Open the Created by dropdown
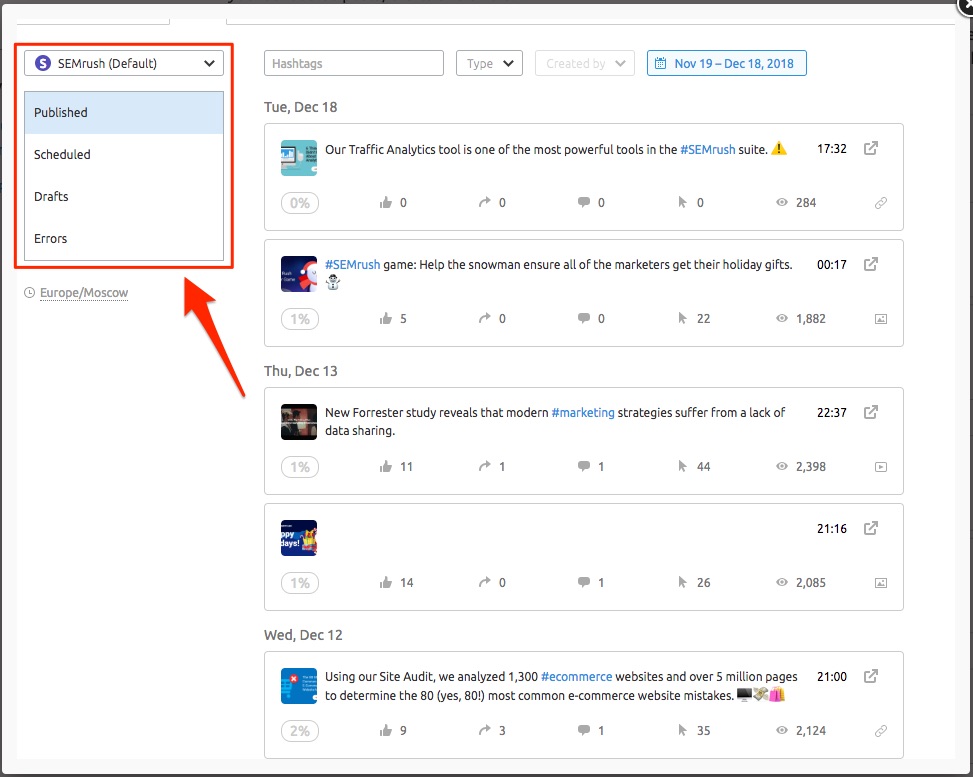This screenshot has width=973, height=777. pos(585,63)
